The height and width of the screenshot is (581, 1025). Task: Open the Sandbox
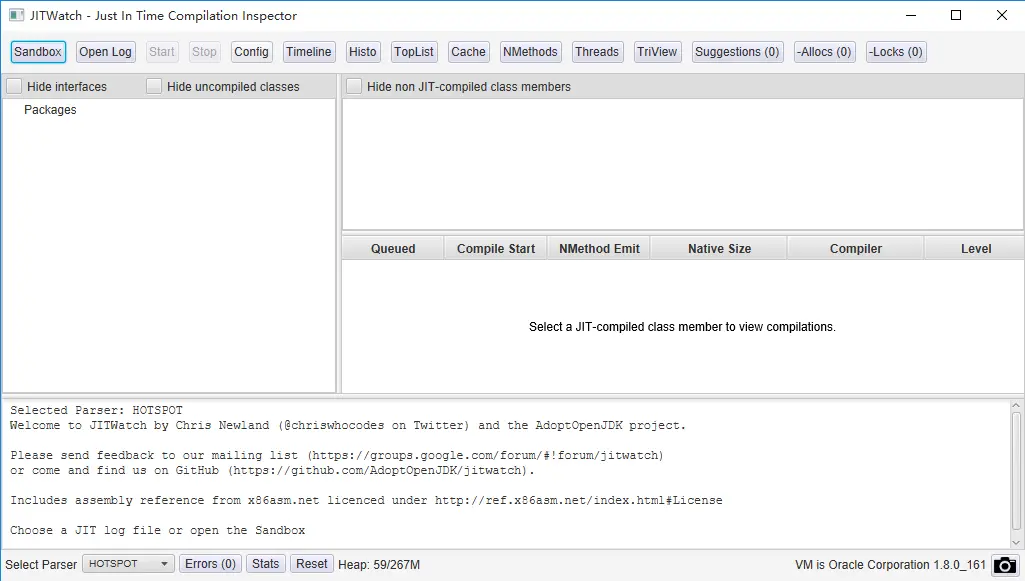(38, 52)
